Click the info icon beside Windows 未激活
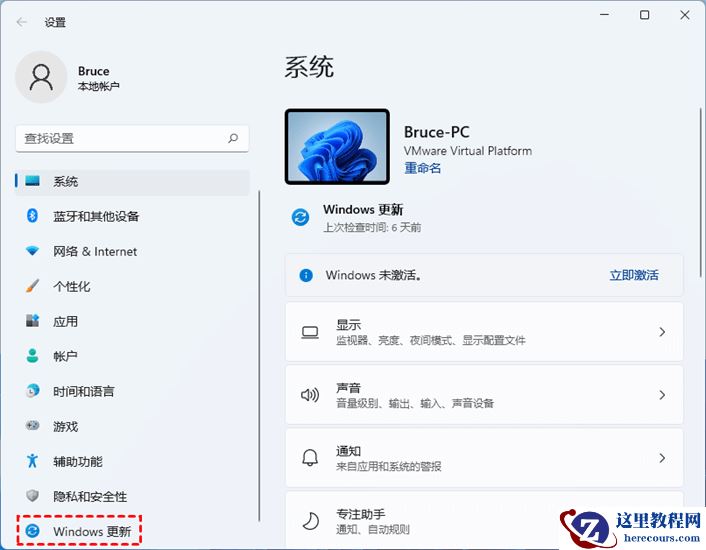The width and height of the screenshot is (706, 550). [x=306, y=275]
